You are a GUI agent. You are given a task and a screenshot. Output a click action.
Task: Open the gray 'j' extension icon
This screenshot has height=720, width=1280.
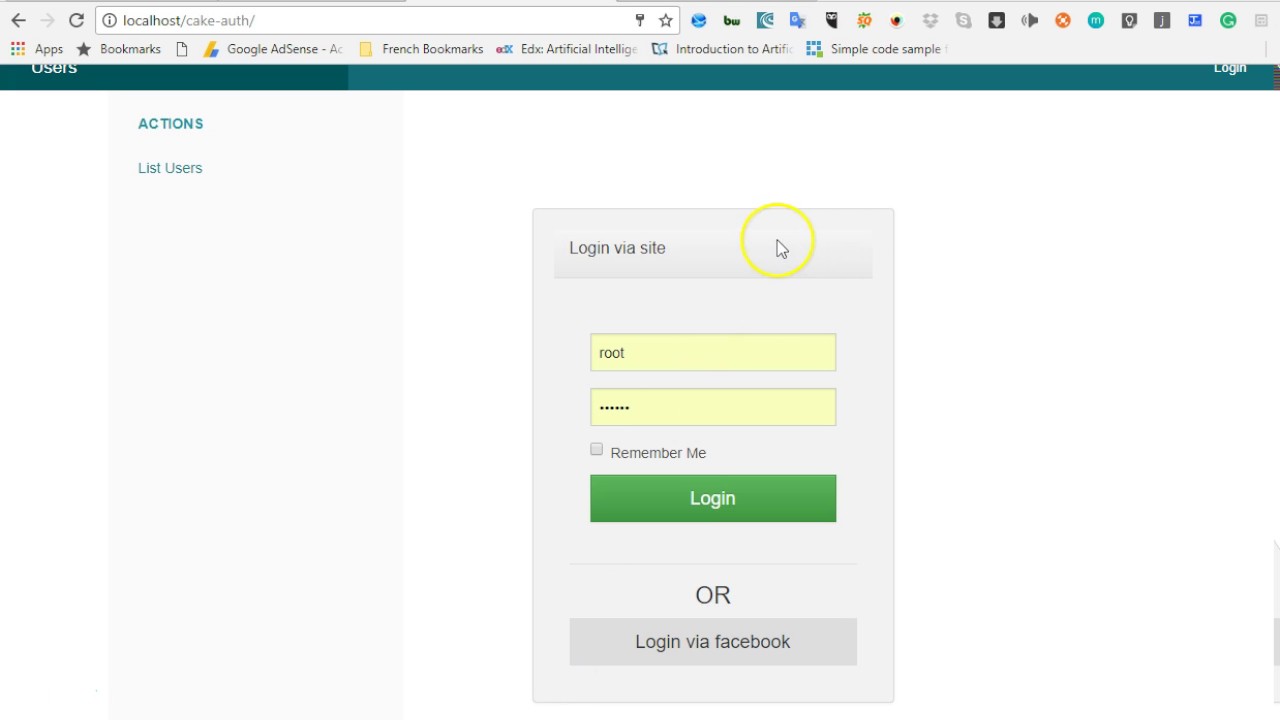(1162, 20)
